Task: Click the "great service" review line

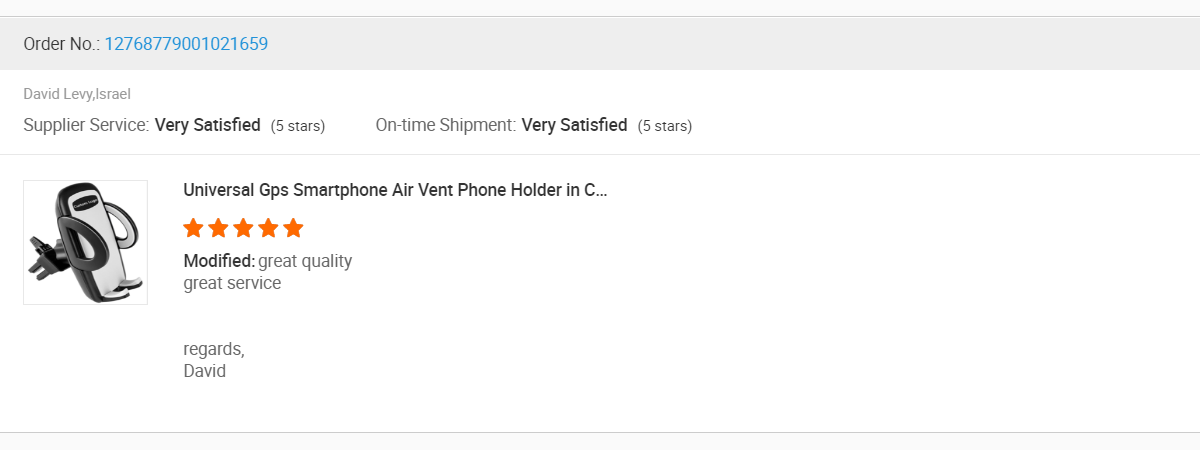Action: tap(232, 283)
